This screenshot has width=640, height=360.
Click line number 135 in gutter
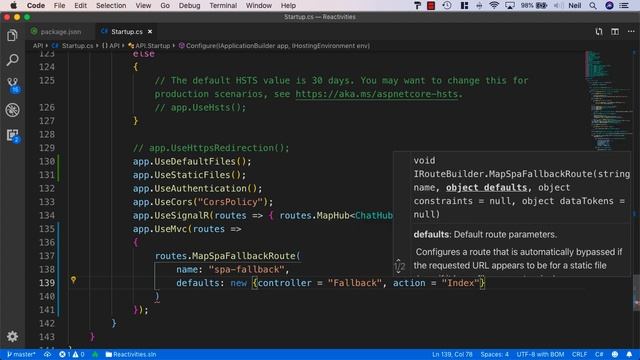(x=47, y=229)
